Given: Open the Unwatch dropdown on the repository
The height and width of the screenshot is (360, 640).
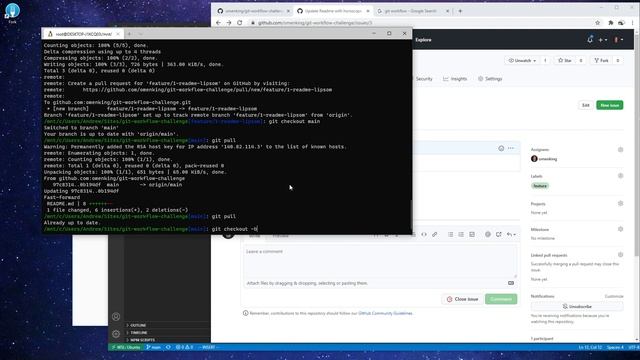Looking at the screenshot, I should [x=522, y=60].
